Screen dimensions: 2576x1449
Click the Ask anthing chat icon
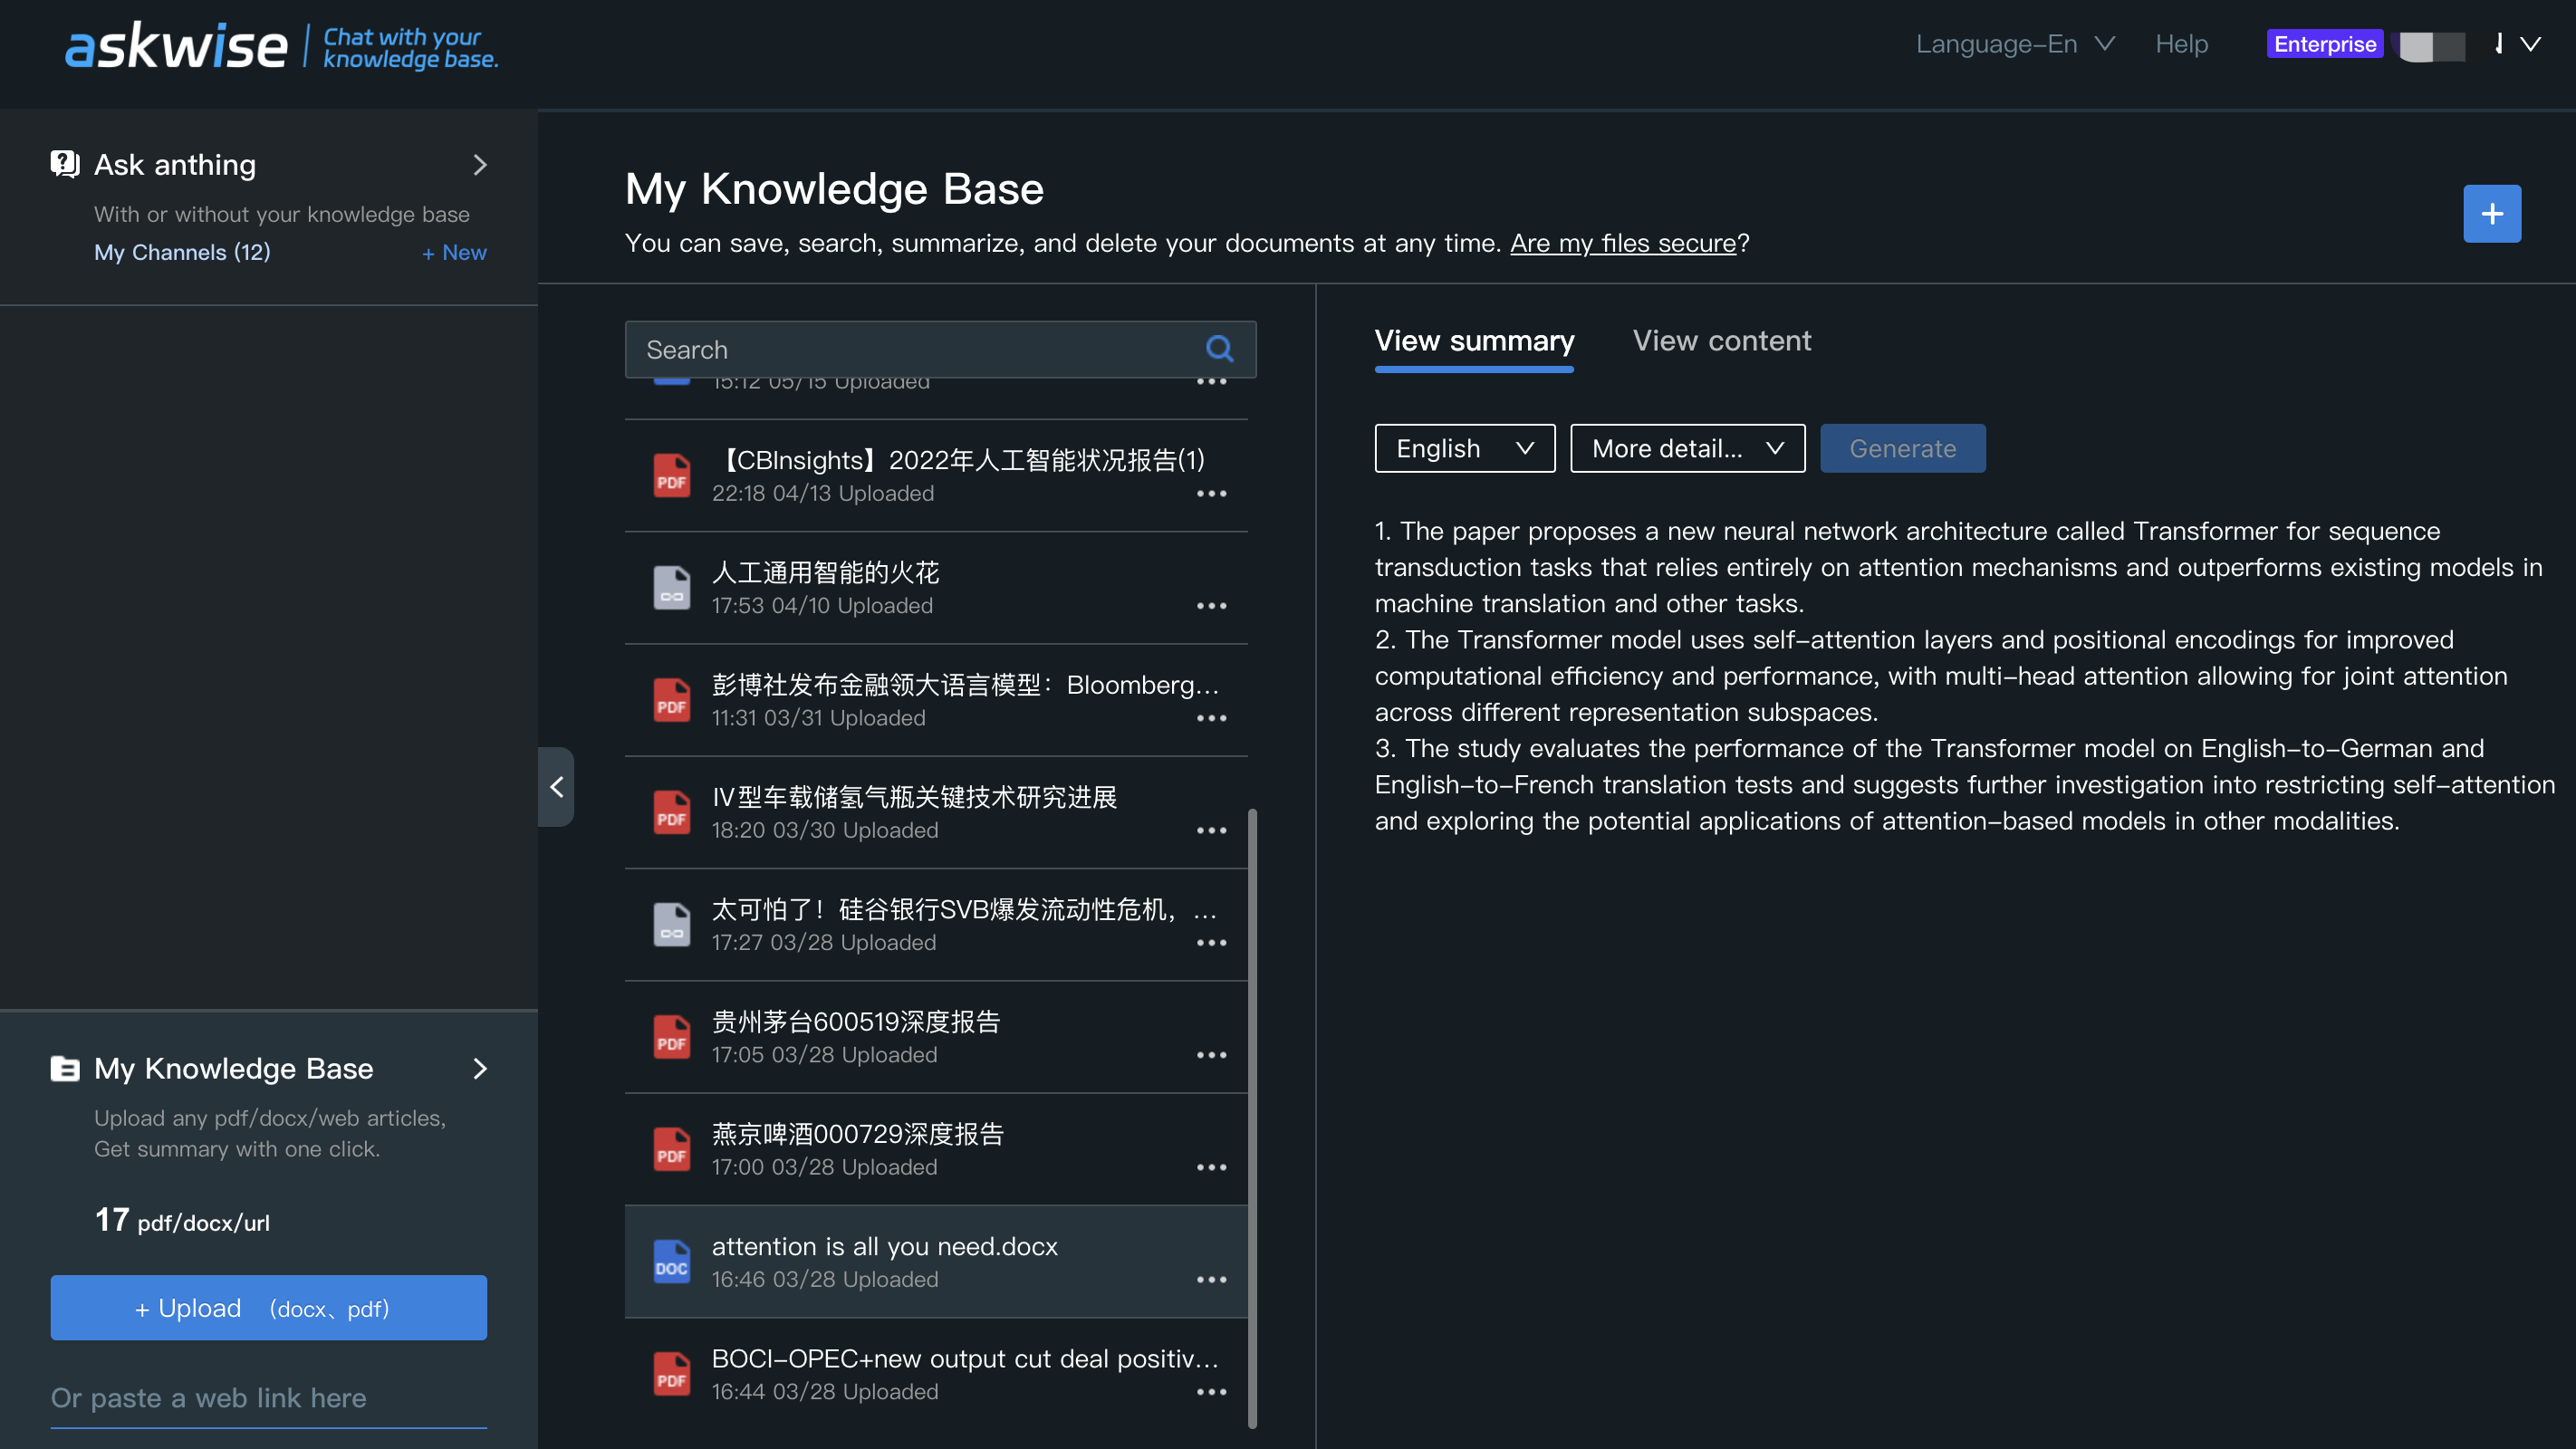65,164
